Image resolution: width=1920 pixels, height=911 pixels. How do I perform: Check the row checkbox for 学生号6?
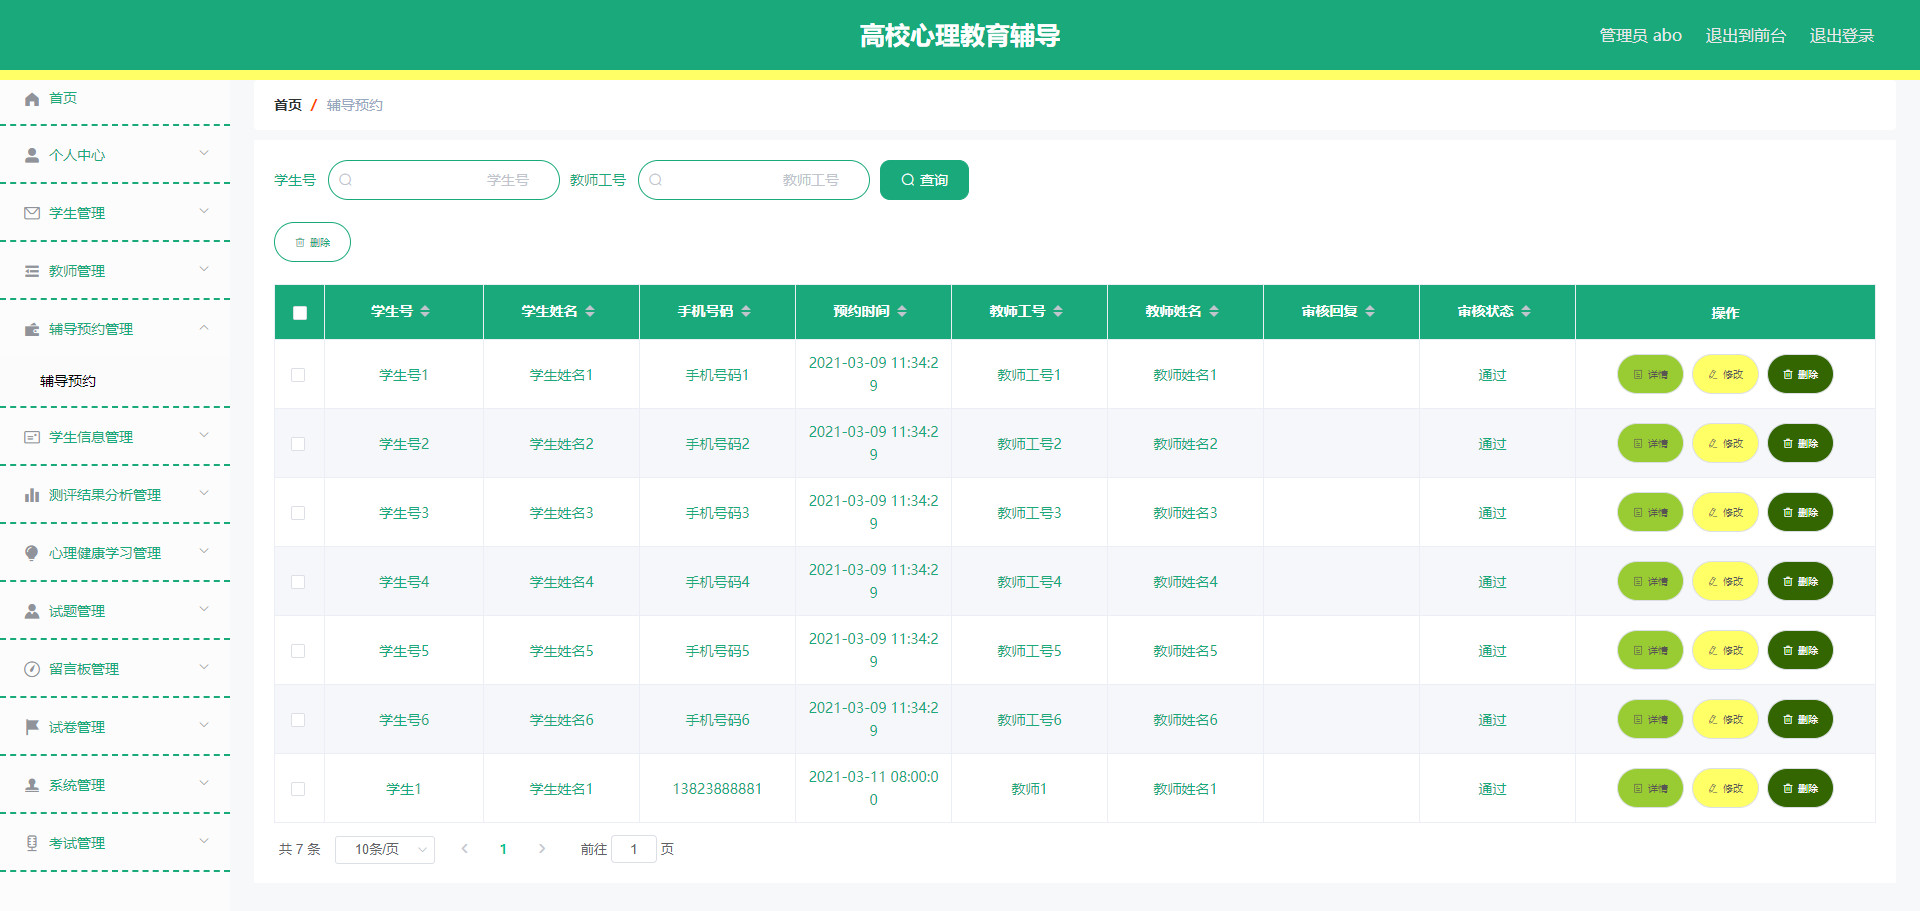(x=298, y=720)
